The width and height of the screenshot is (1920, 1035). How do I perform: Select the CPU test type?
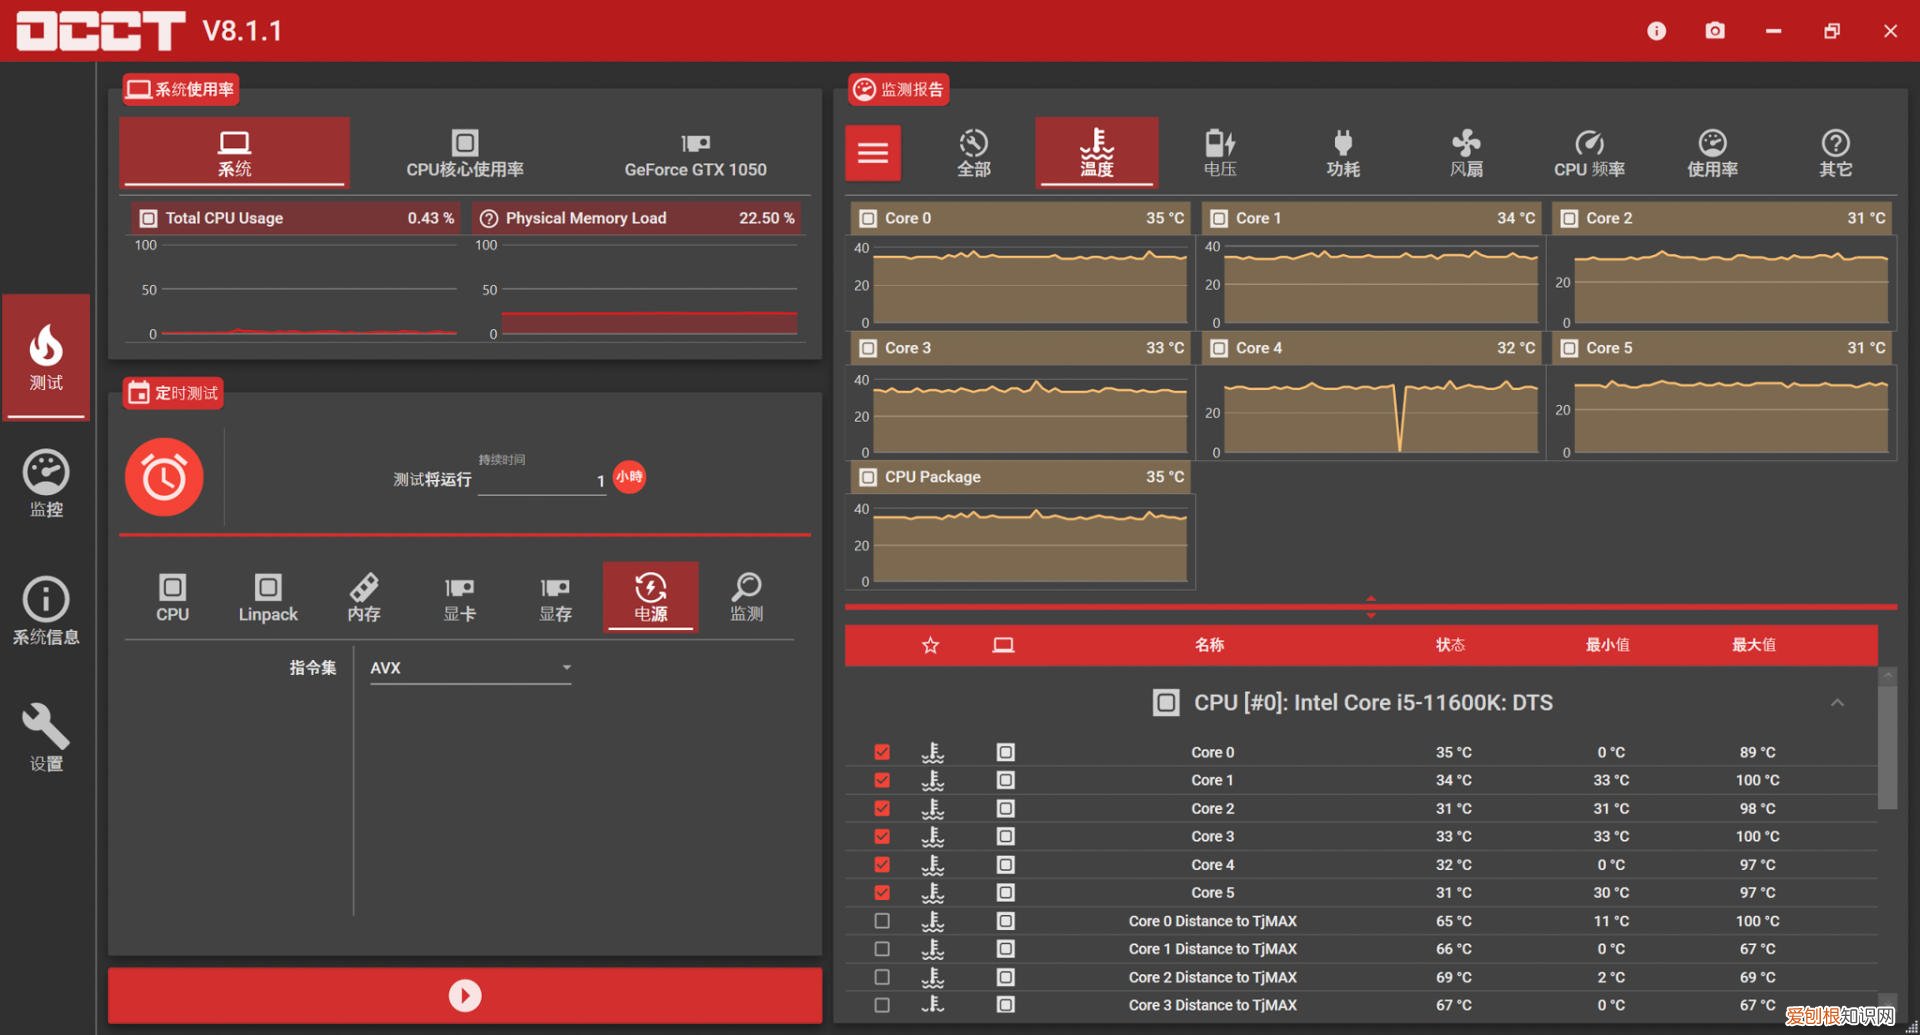[x=172, y=597]
